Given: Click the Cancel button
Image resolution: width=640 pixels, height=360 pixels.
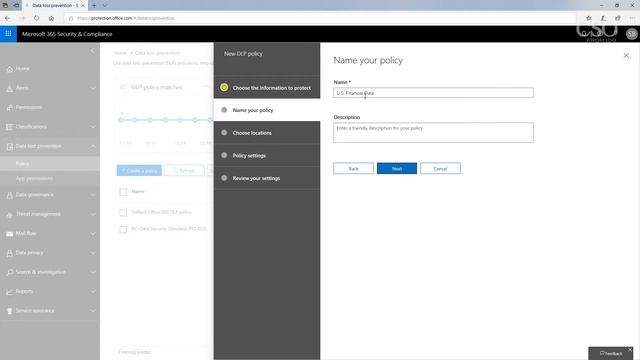Looking at the screenshot, I should click(x=440, y=169).
